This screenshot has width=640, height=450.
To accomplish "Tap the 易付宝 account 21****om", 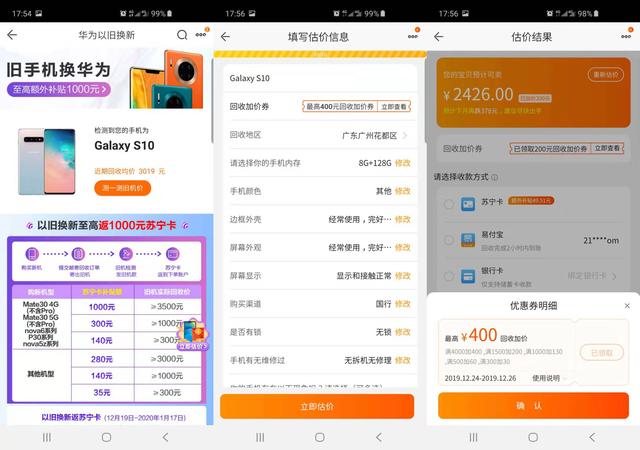I will [x=601, y=241].
